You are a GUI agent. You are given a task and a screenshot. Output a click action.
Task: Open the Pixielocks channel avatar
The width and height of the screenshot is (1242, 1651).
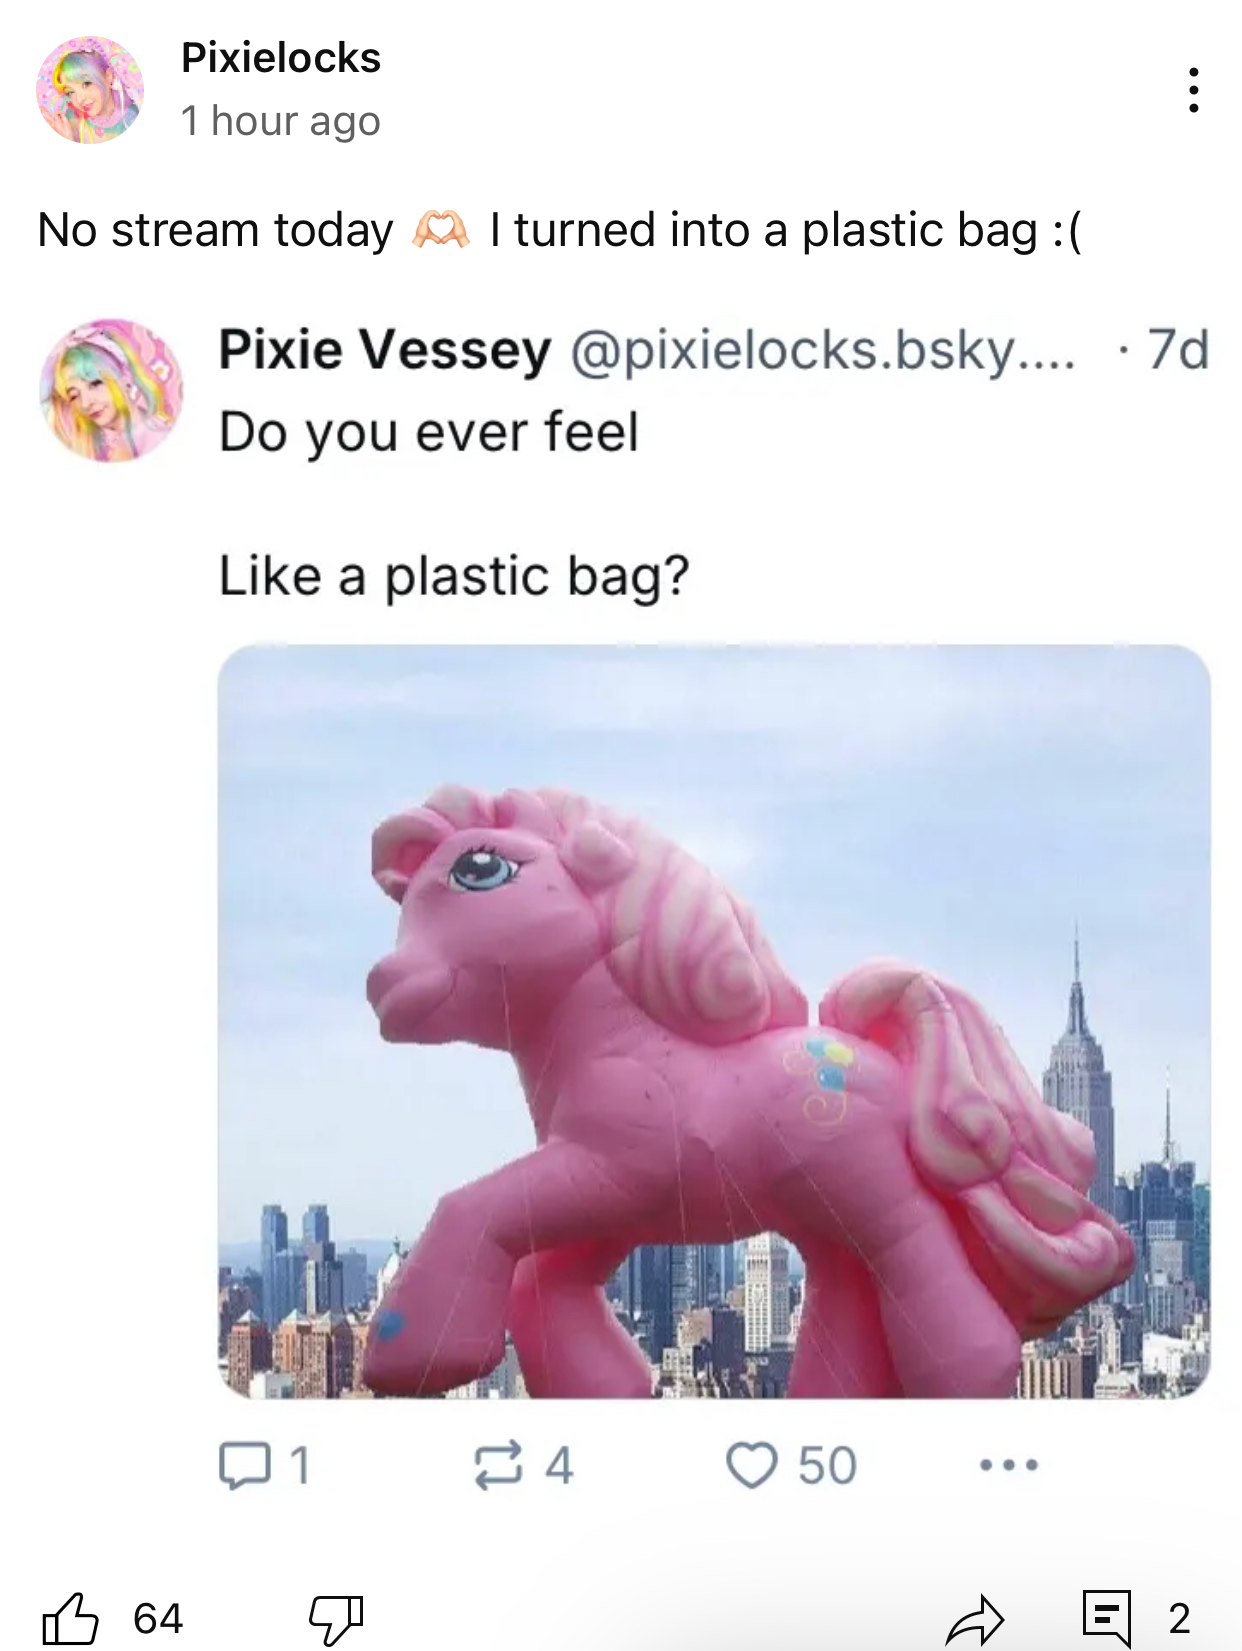[90, 90]
